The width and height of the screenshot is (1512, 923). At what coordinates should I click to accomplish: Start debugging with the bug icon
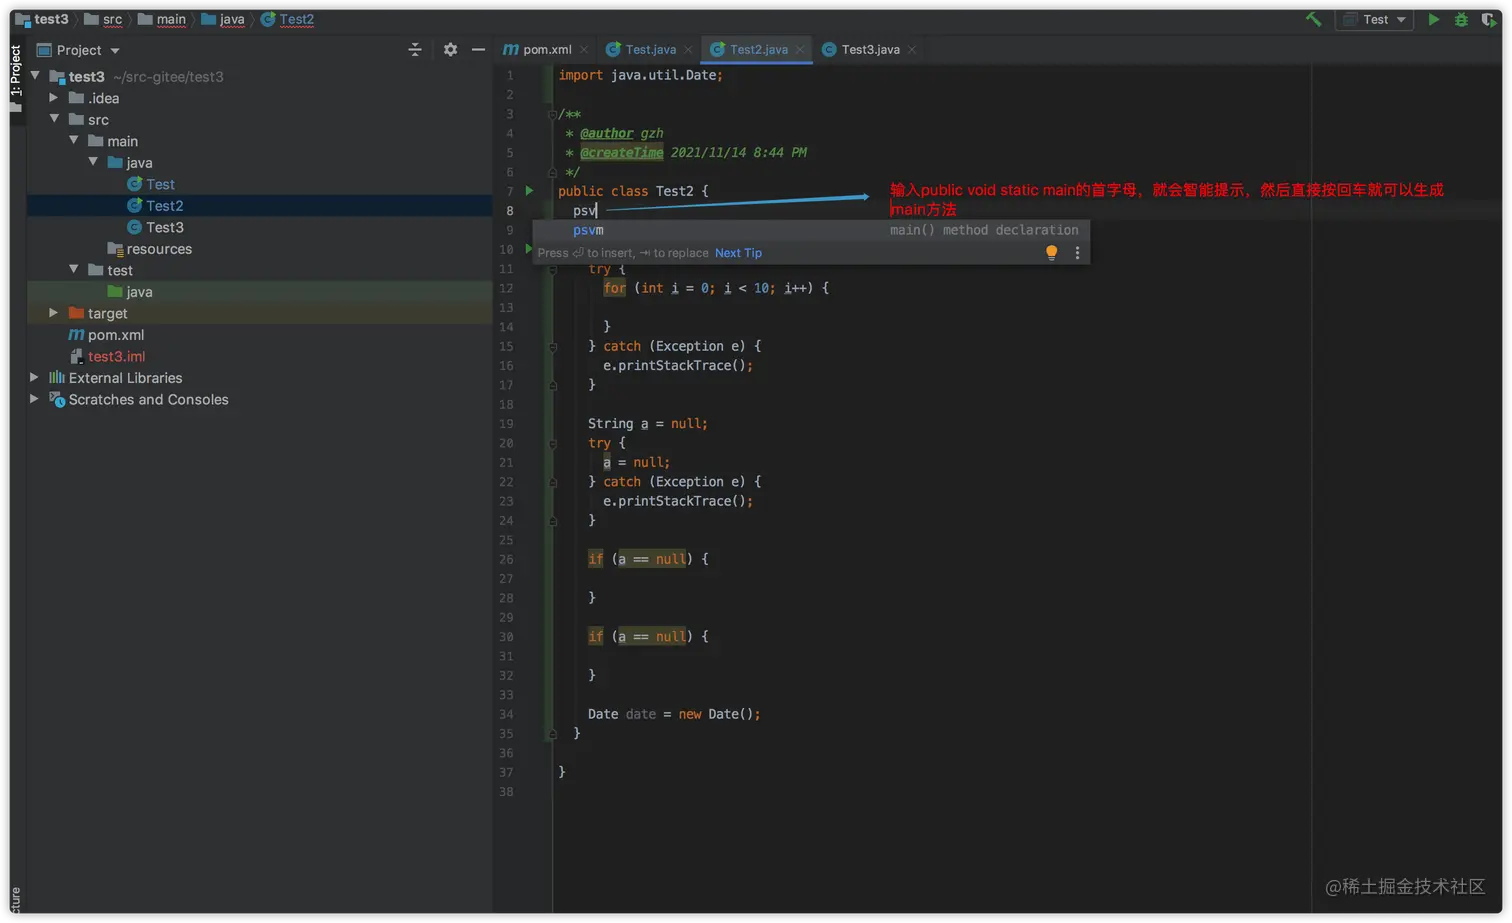[1461, 19]
